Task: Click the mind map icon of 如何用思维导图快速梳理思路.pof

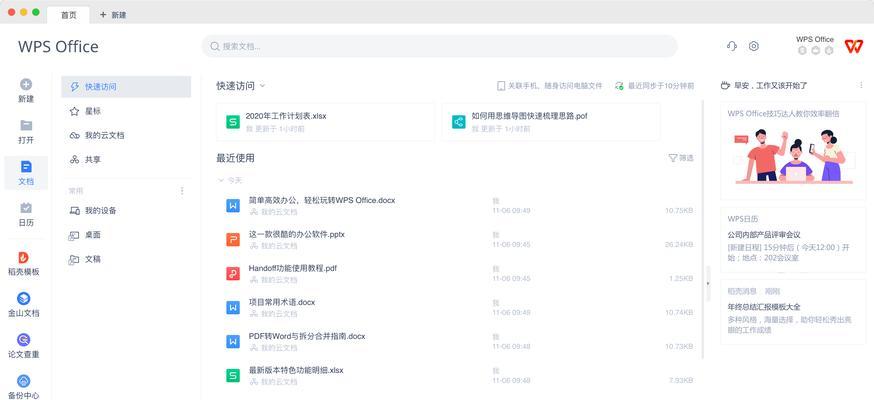Action: 458,122
